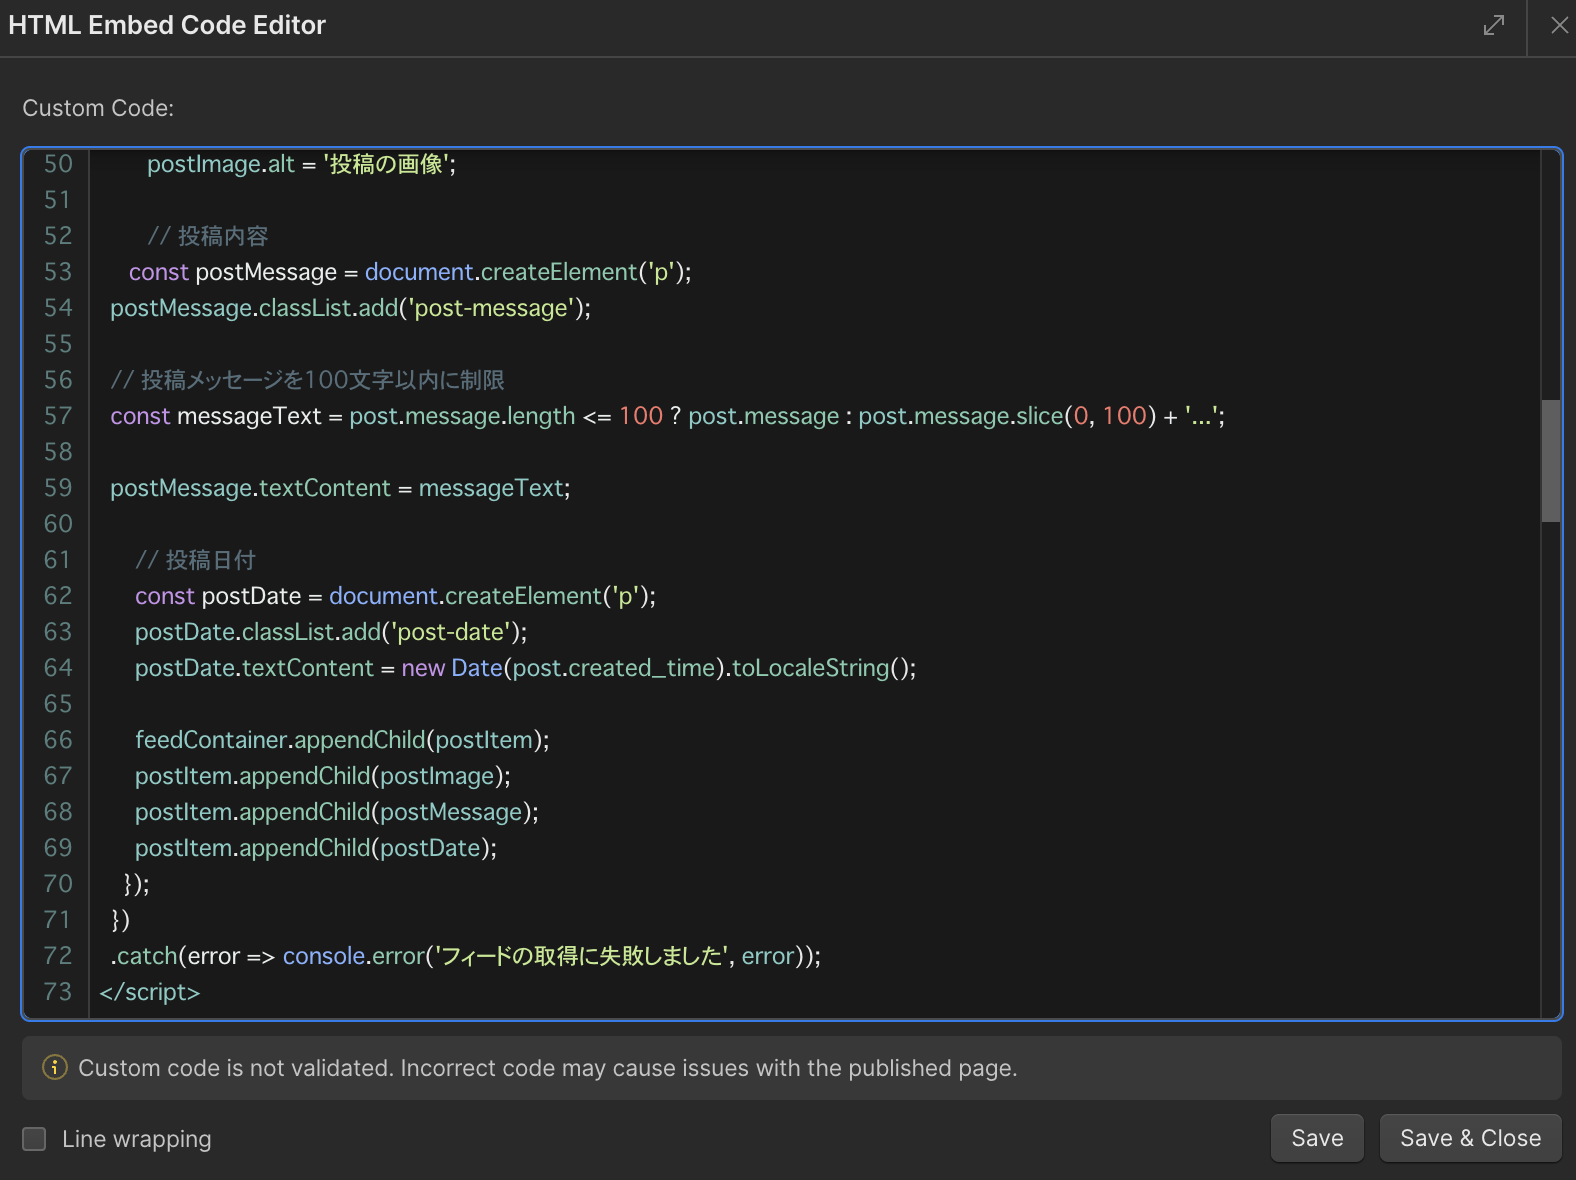Click the '});' closing on line 70
1576x1180 pixels.
(136, 884)
